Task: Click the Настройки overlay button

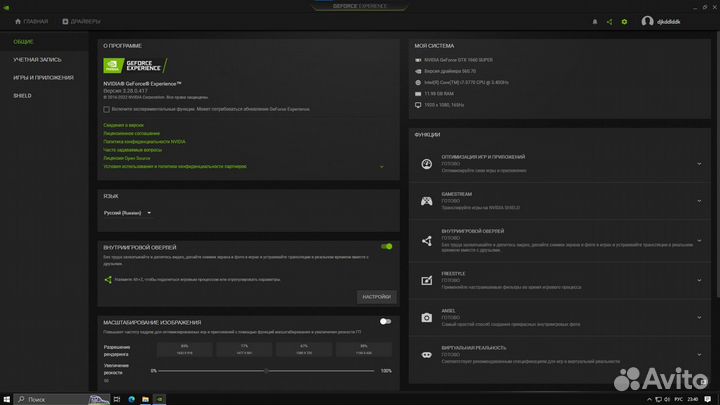Action: pos(376,297)
